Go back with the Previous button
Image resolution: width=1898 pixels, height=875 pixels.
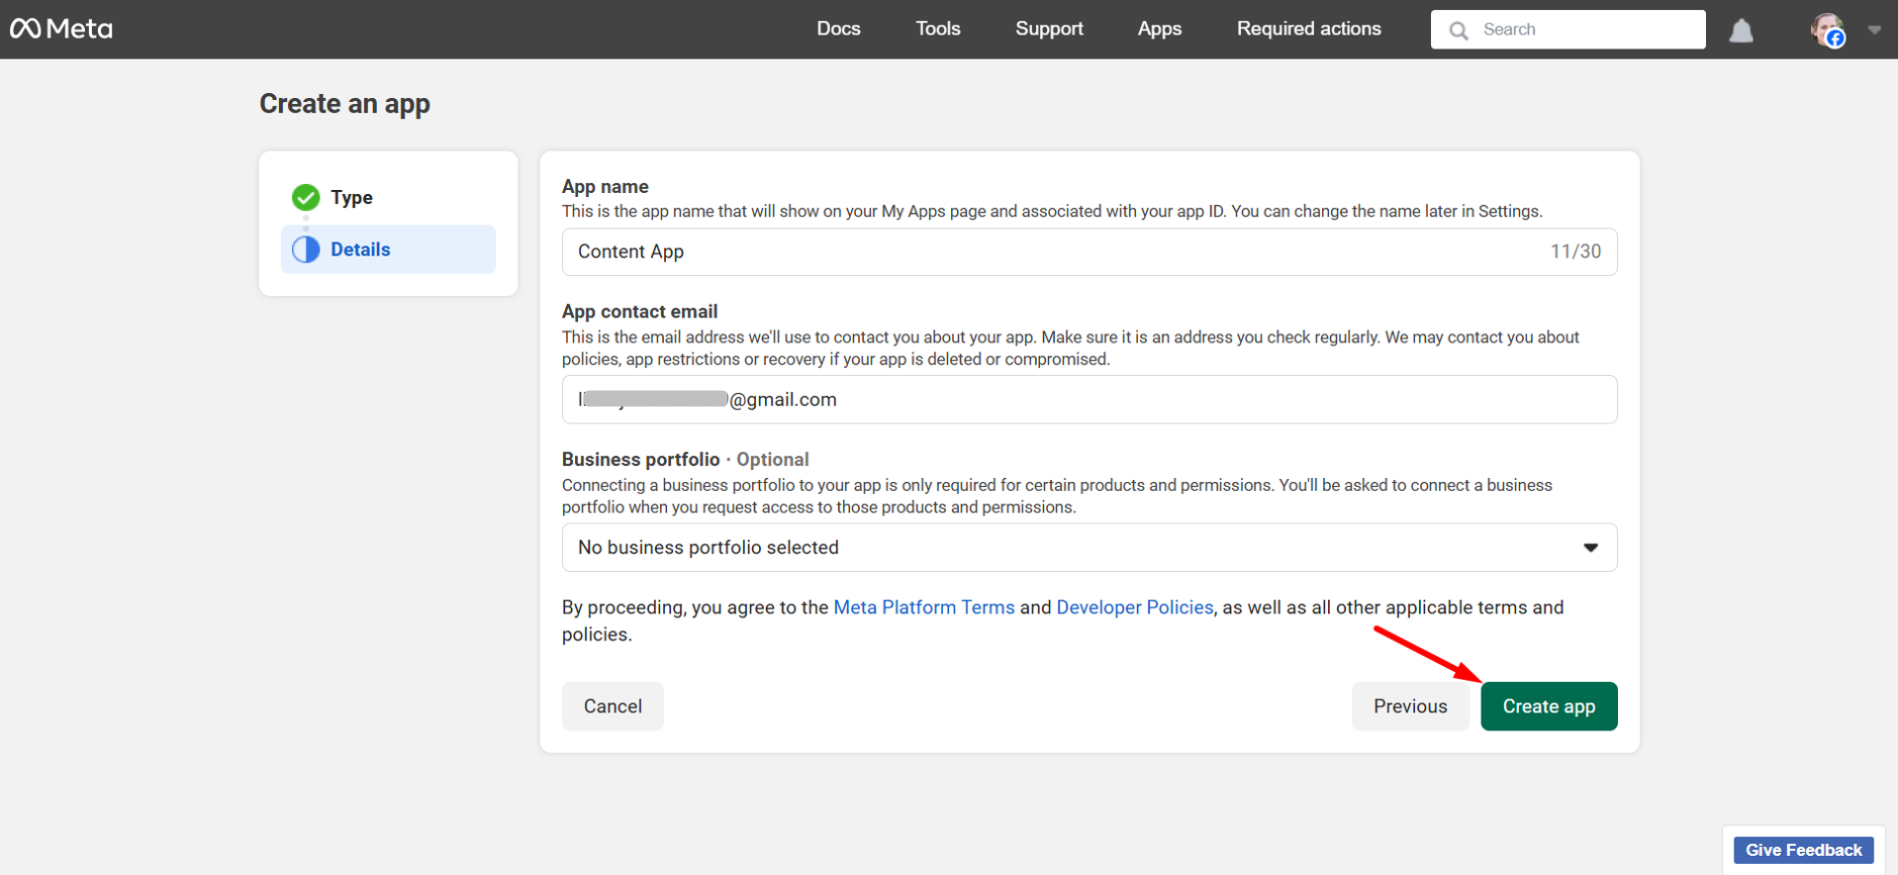click(x=1409, y=706)
